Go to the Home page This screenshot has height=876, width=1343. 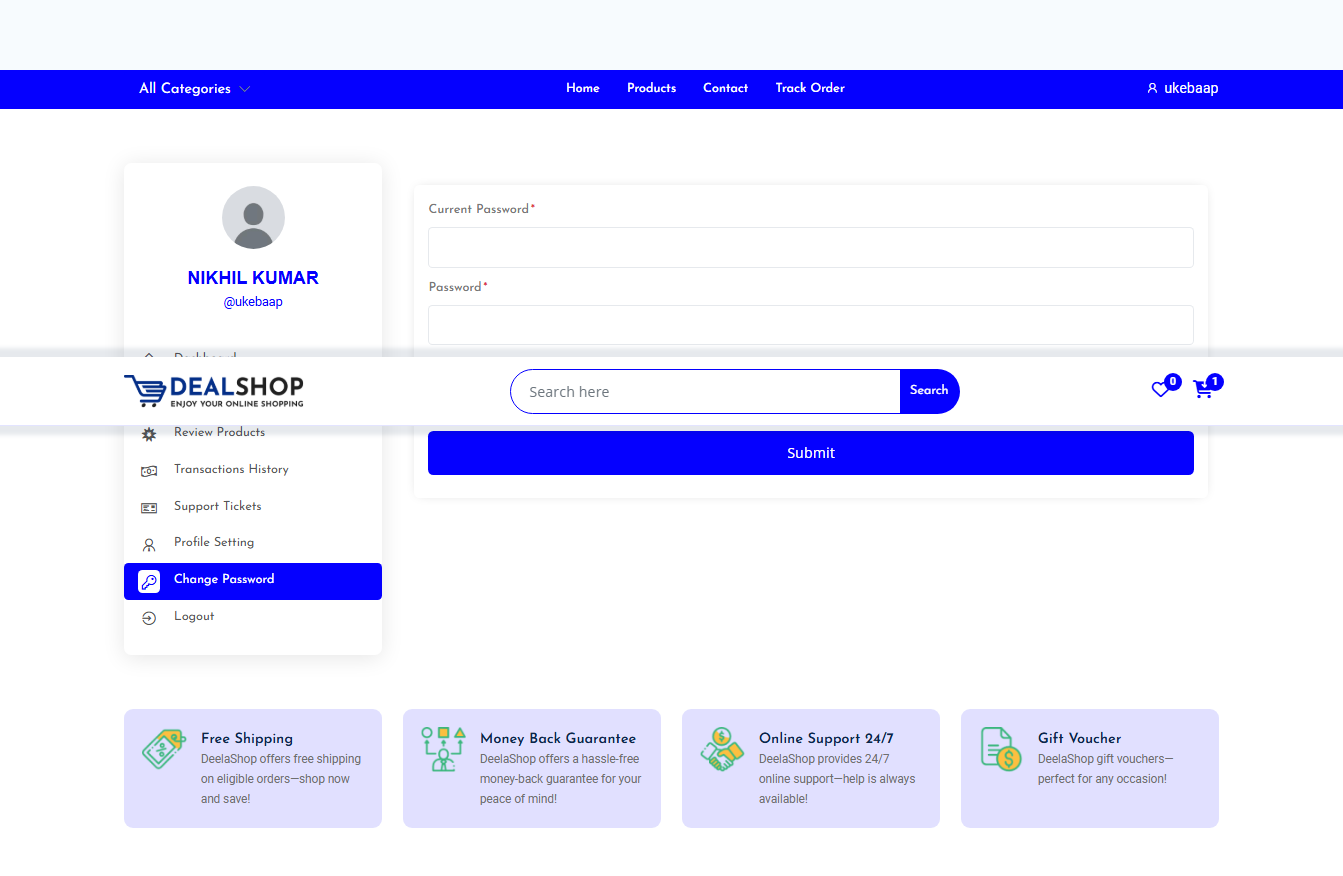click(582, 88)
